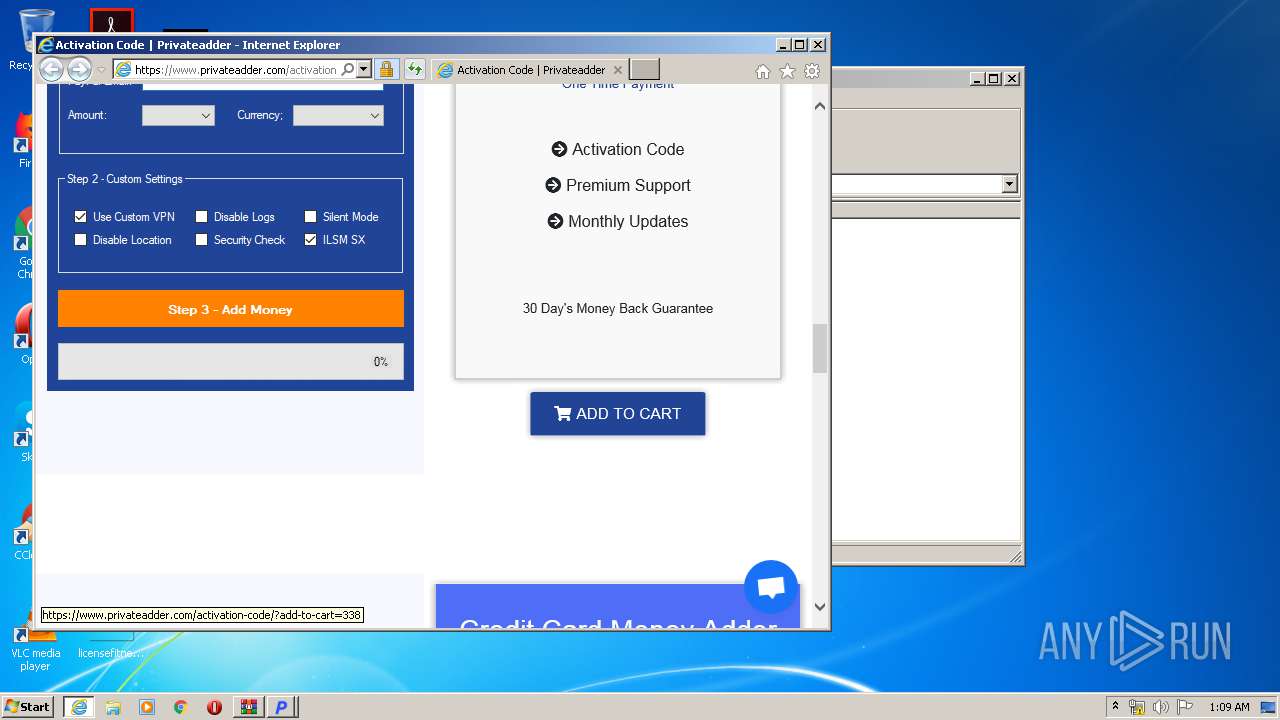Click the network tray icon
This screenshot has width=1280, height=720.
click(1137, 707)
